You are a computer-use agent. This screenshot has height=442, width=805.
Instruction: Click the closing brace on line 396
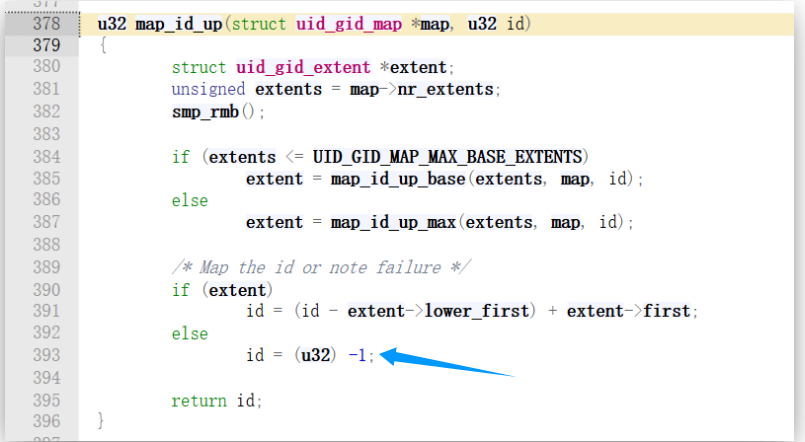coord(101,421)
